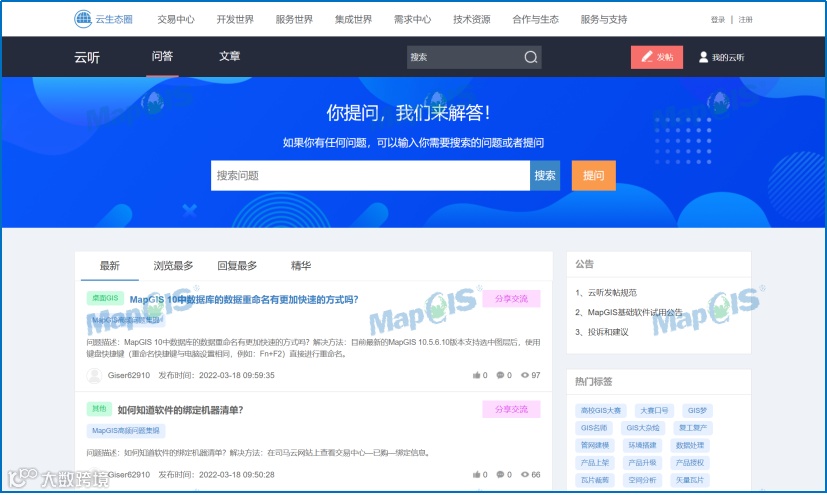This screenshot has width=827, height=495.
Task: Click the 搜索问题 input box
Action: click(x=370, y=176)
